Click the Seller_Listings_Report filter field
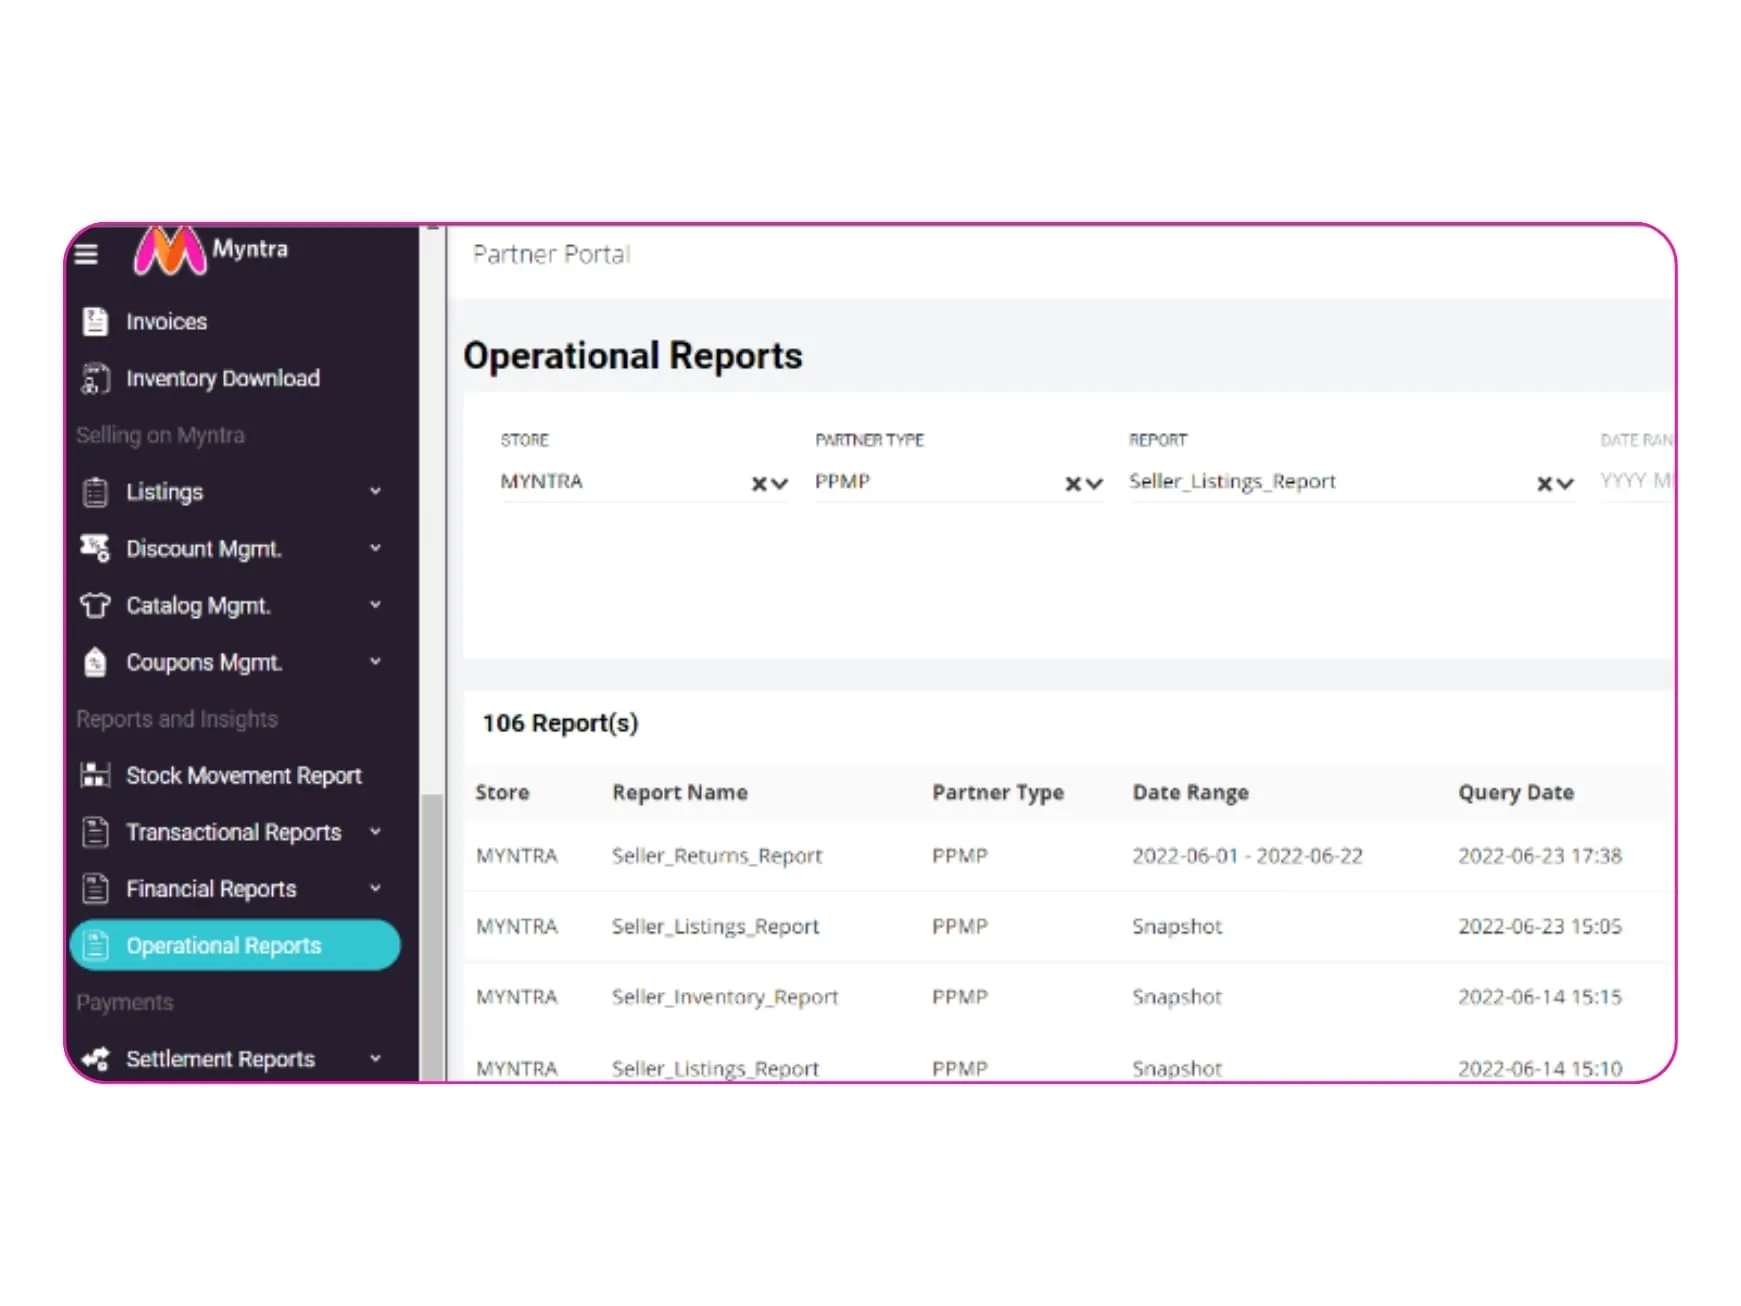This screenshot has height=1306, width=1741. pos(1352,482)
